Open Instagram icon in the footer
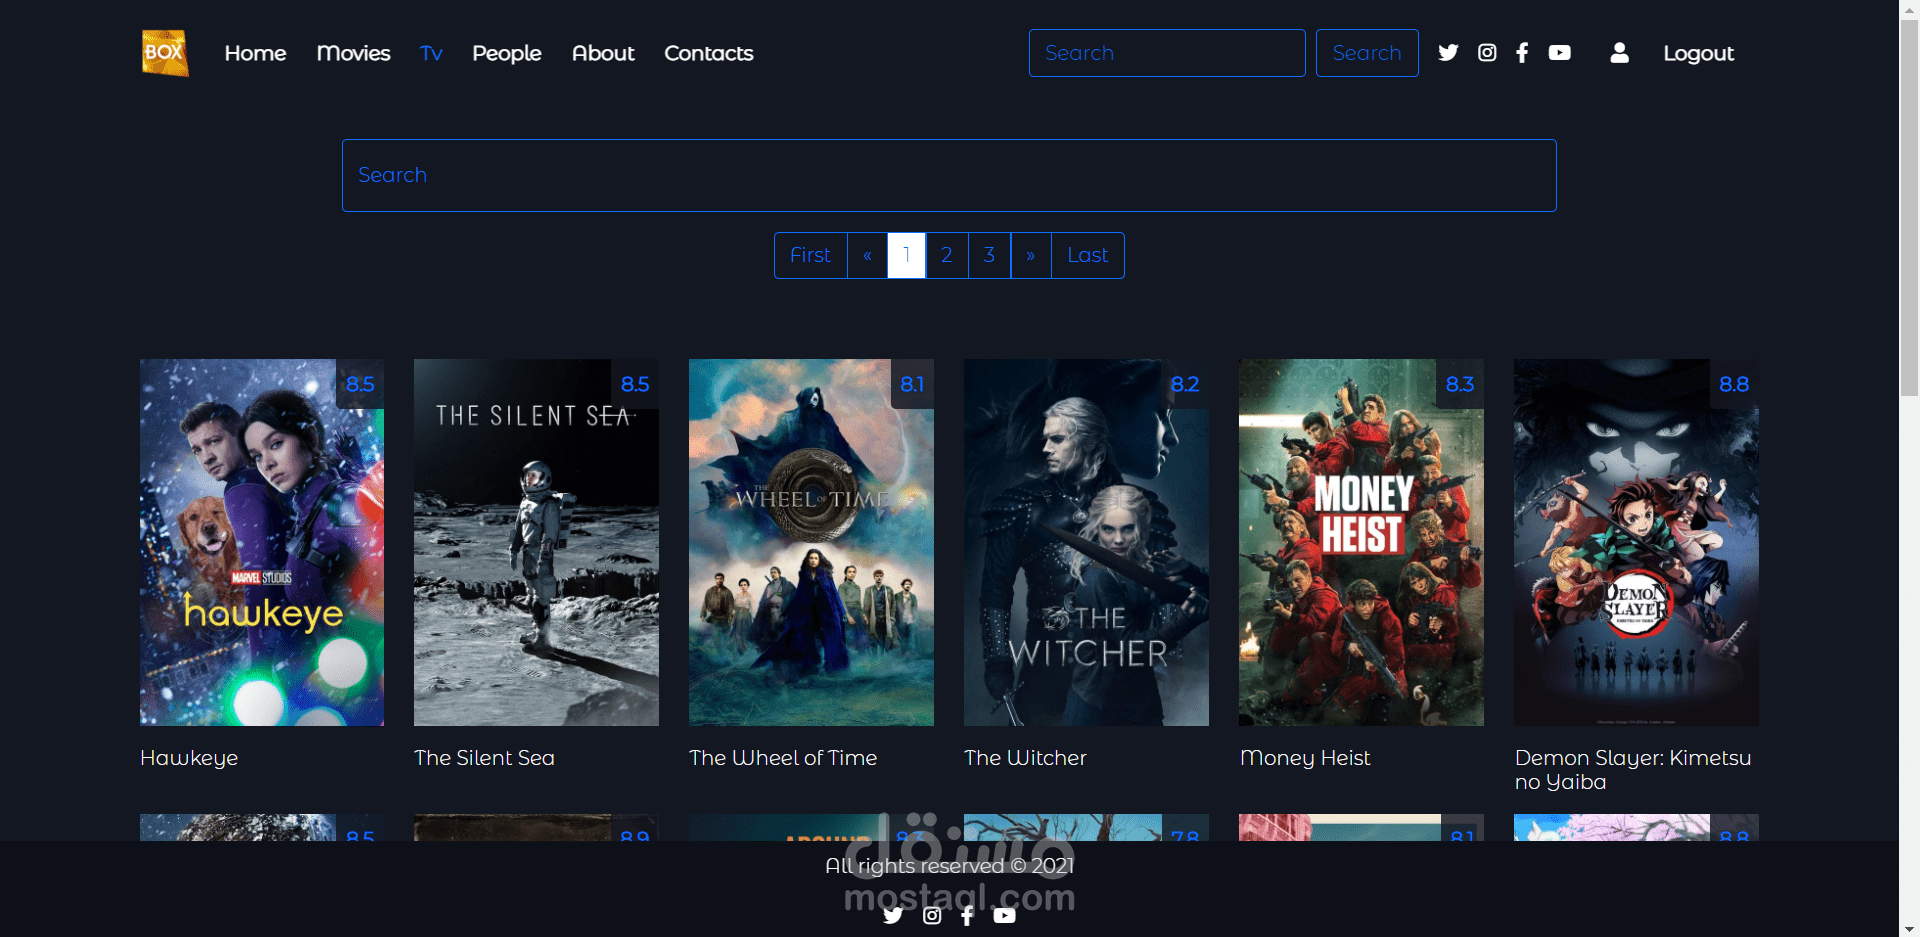Viewport: 1920px width, 937px height. (932, 915)
